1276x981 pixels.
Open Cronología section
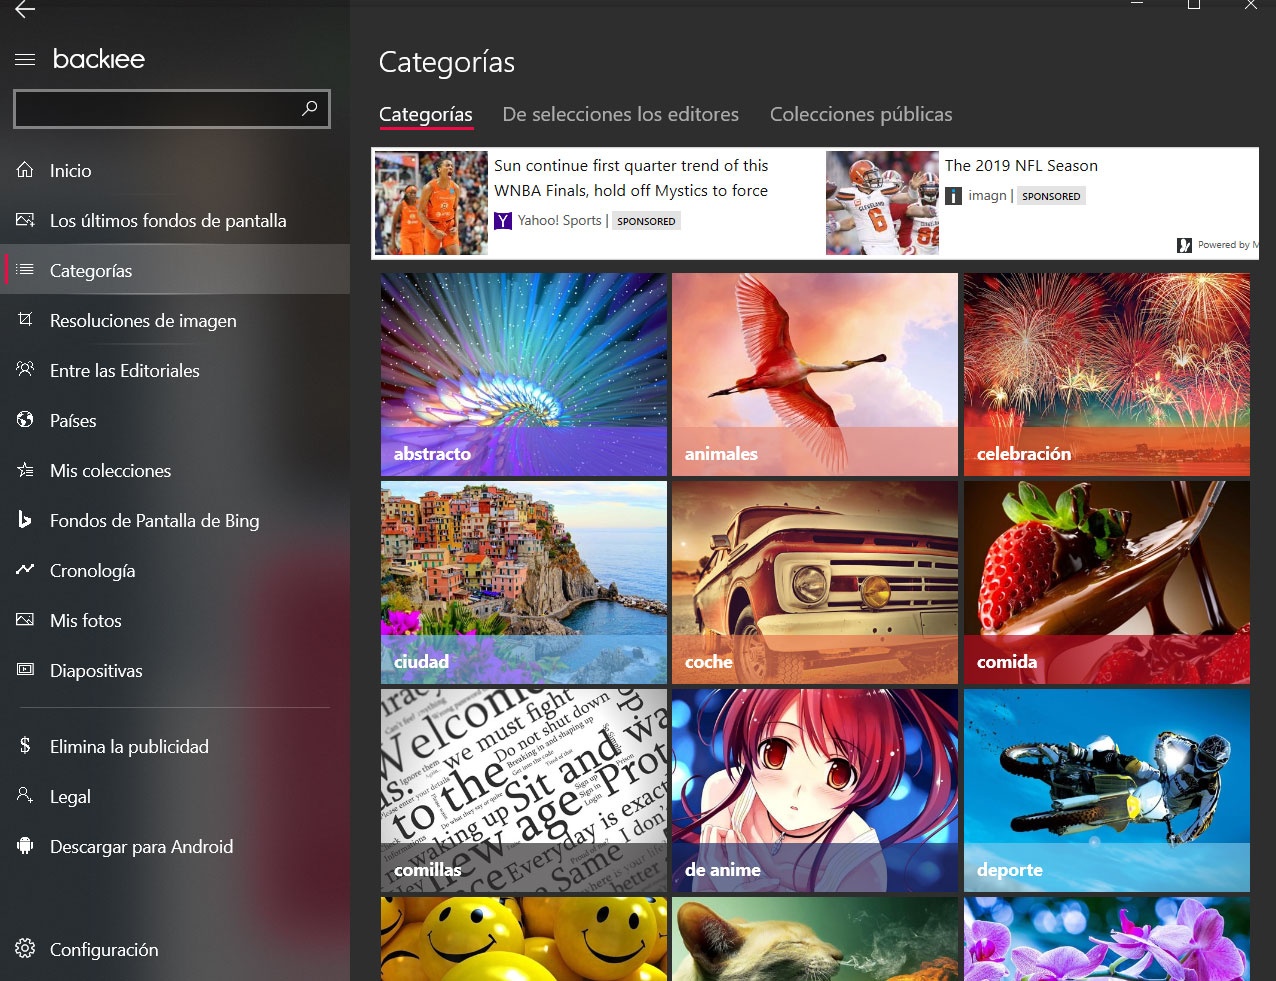tap(175, 570)
